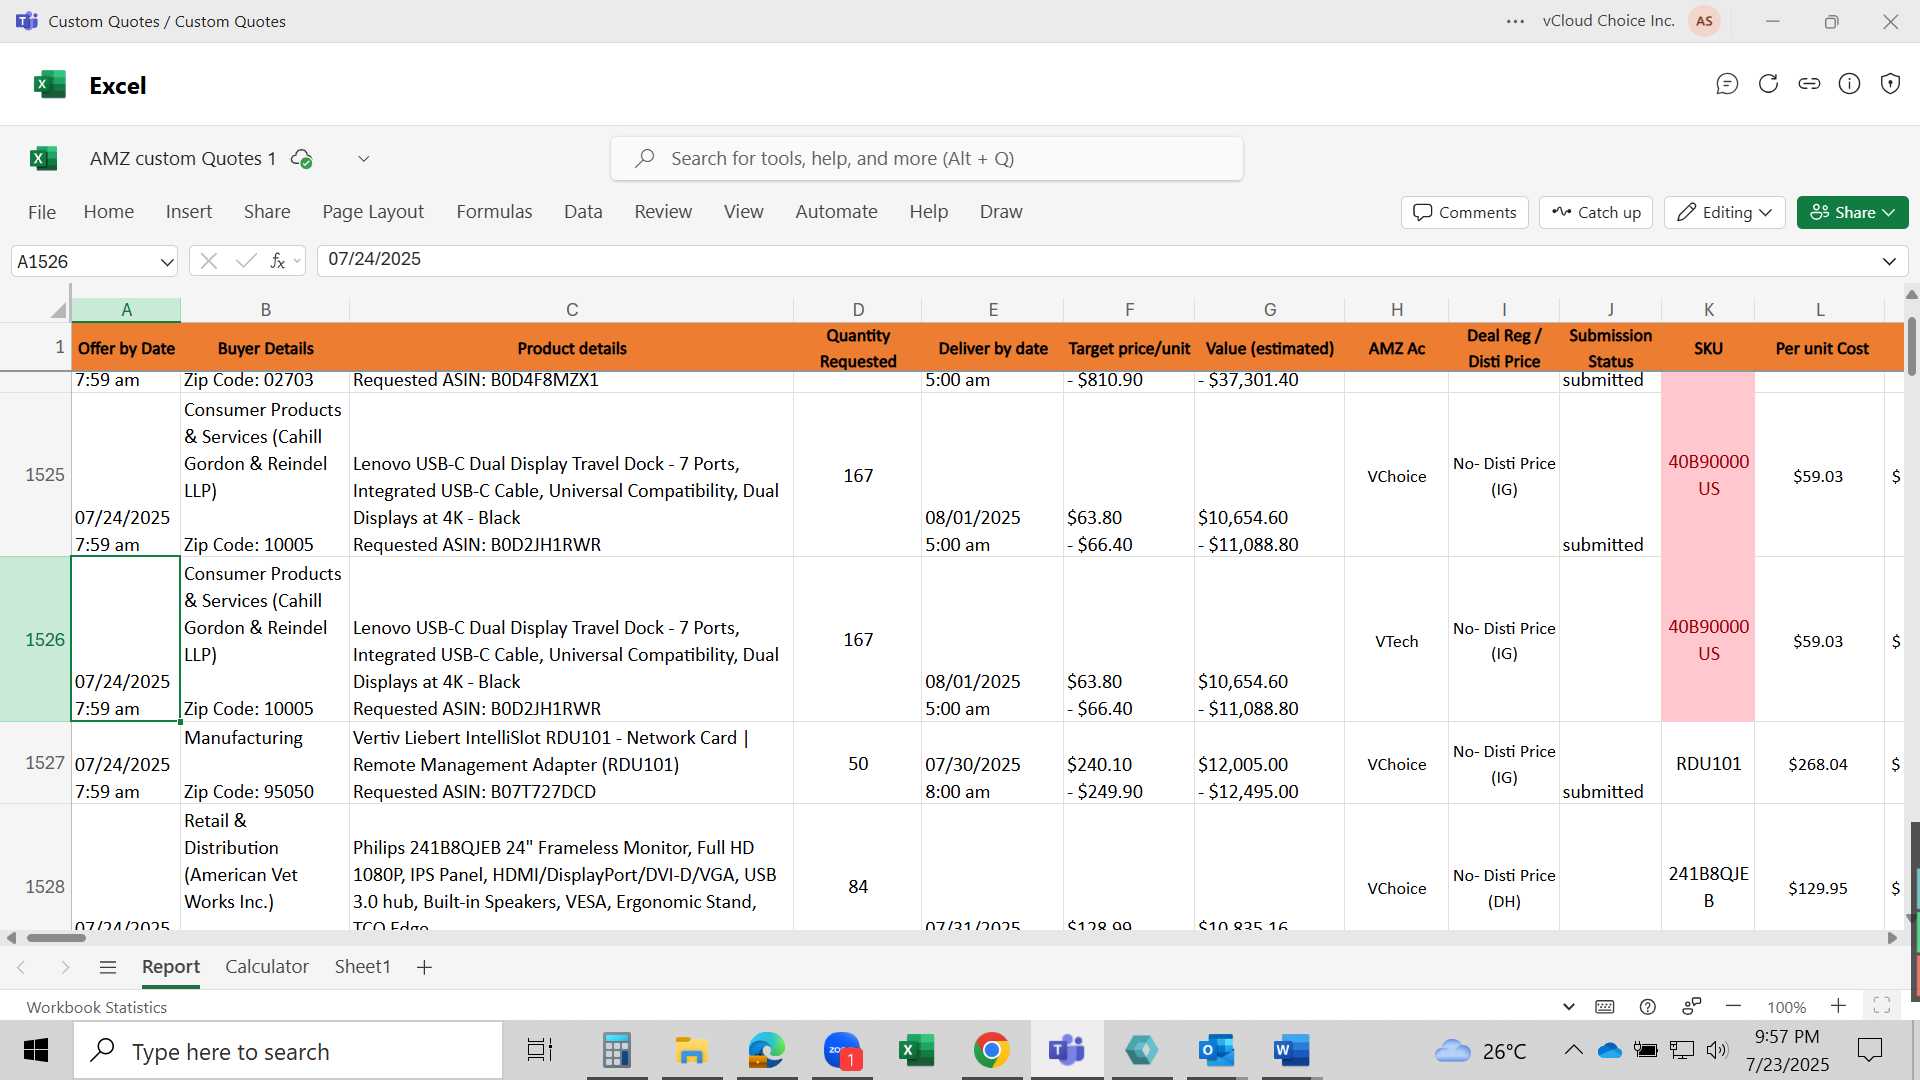Viewport: 1920px width, 1080px height.
Task: Expand the workbook name dropdown chevron
Action: pyautogui.click(x=364, y=158)
